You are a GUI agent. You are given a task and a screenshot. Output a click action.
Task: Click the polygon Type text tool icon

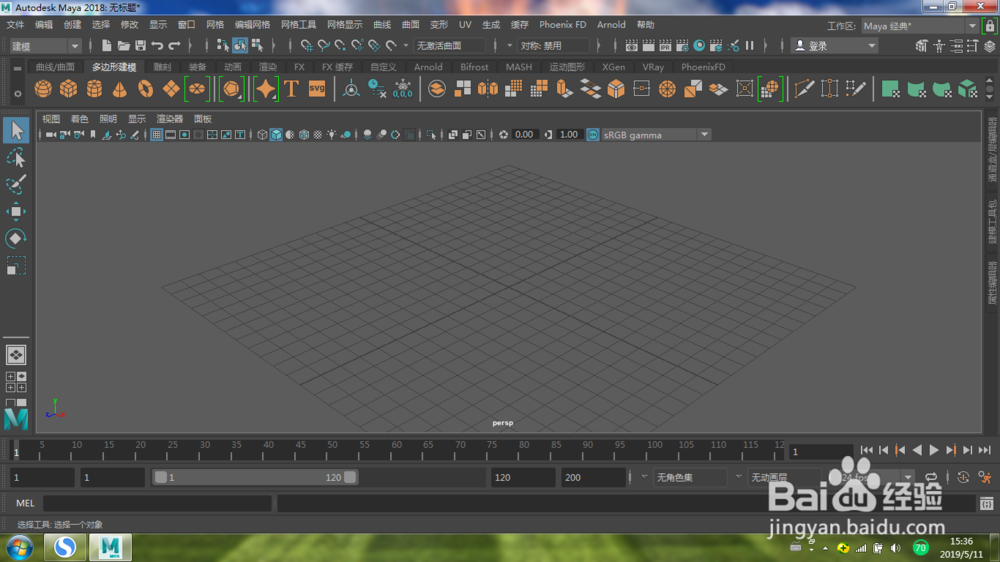[291, 89]
